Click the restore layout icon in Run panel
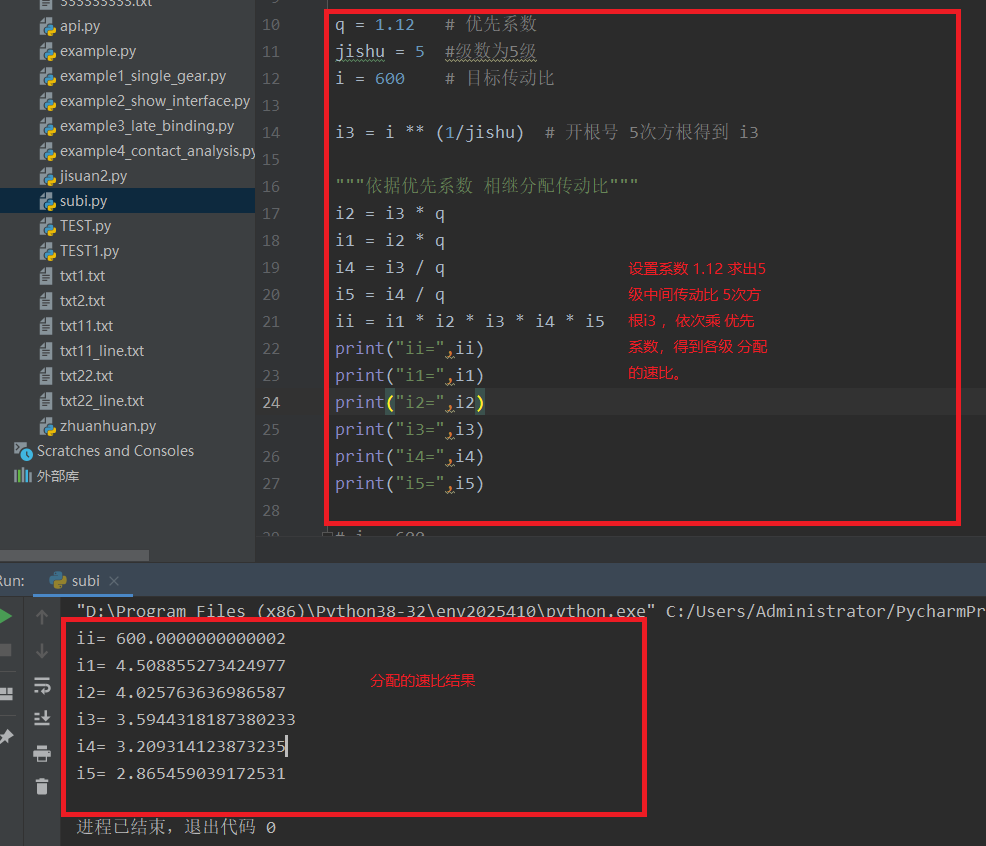 (5, 693)
